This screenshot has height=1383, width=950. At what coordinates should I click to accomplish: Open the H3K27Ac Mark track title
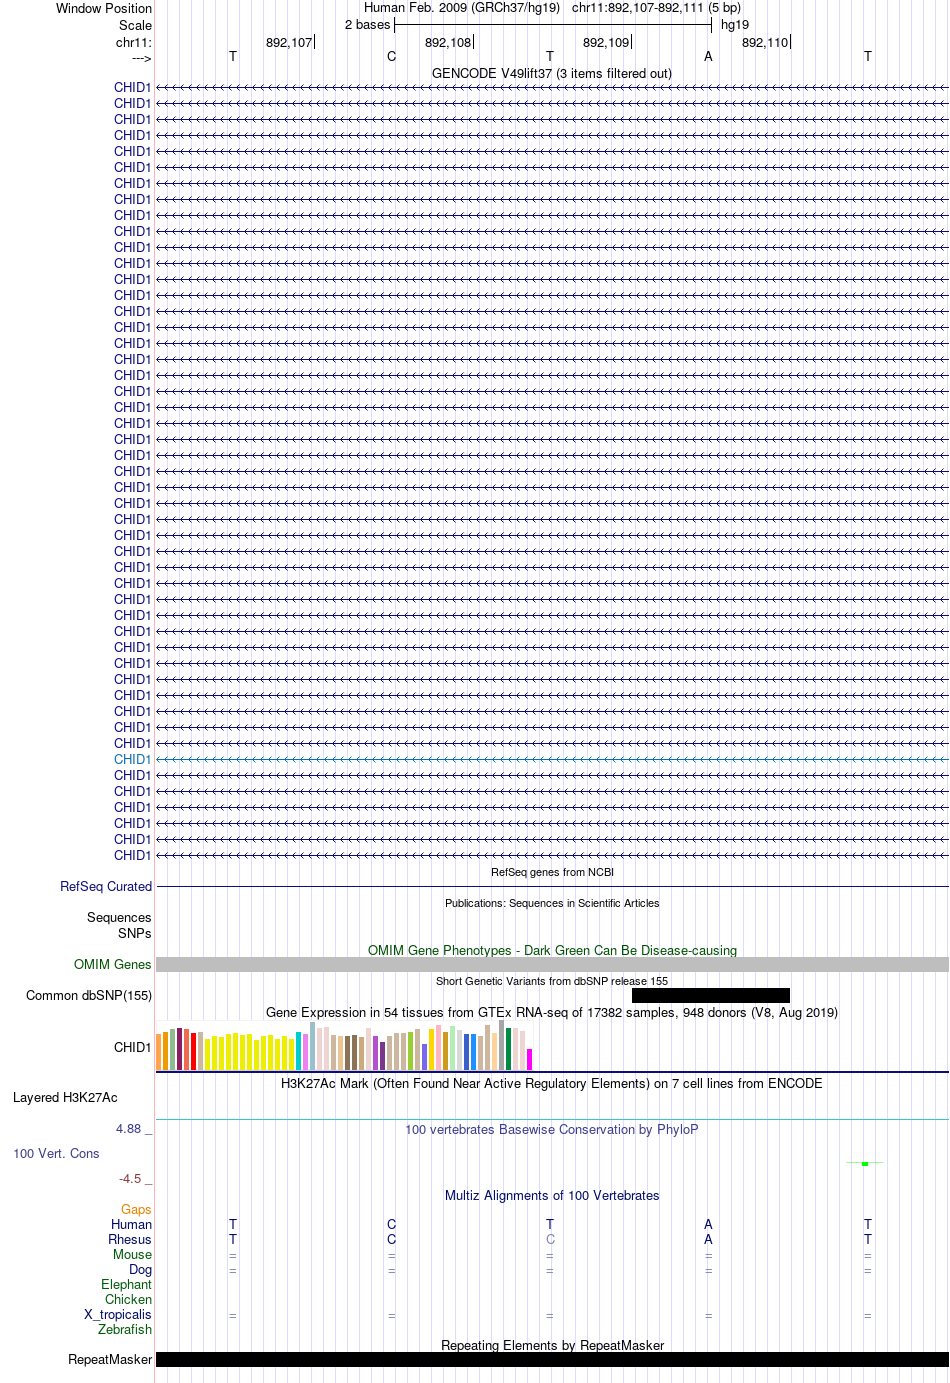coord(552,1083)
